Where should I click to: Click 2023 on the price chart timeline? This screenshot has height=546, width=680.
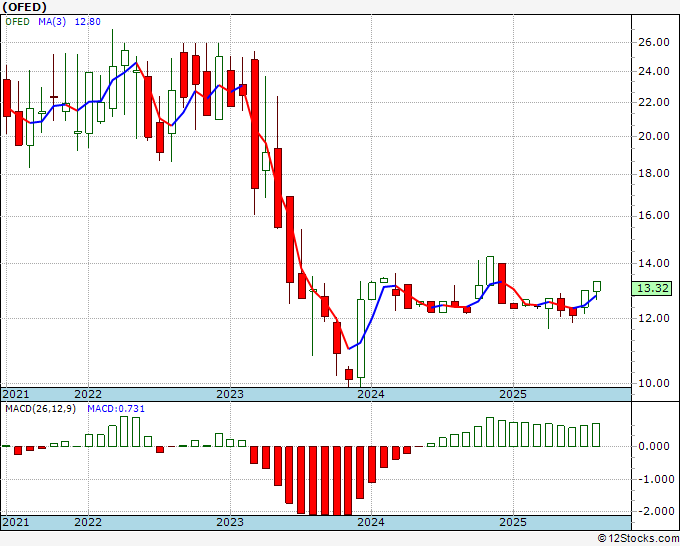pyautogui.click(x=230, y=394)
